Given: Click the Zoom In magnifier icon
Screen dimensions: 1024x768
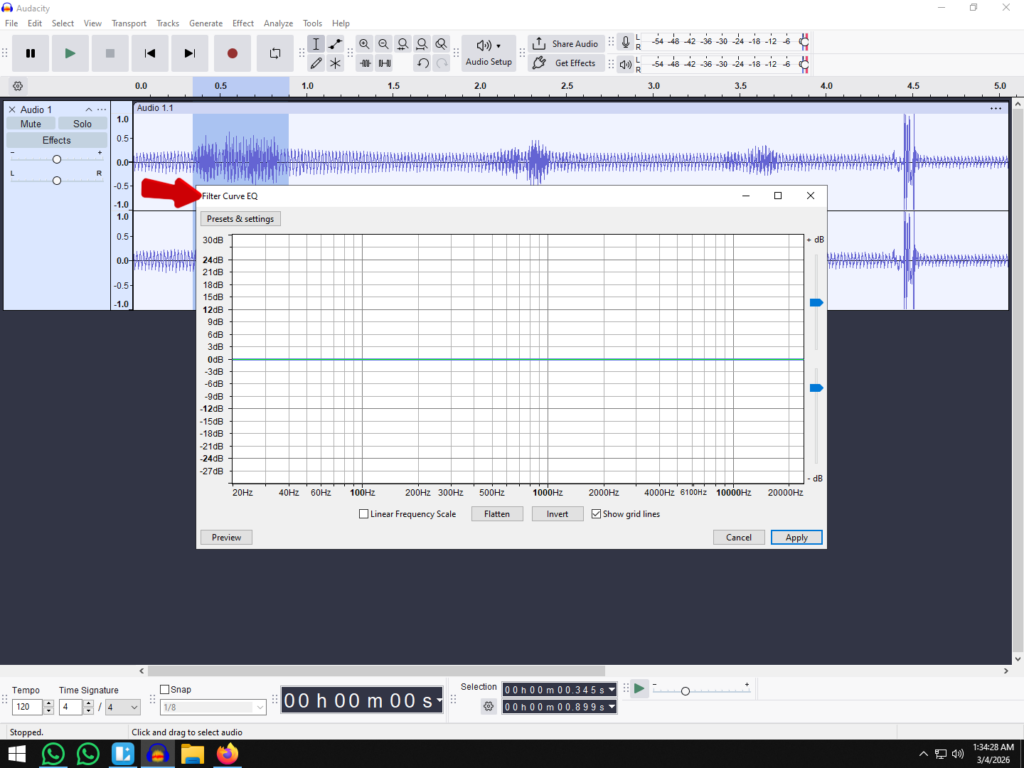Looking at the screenshot, I should click(364, 44).
